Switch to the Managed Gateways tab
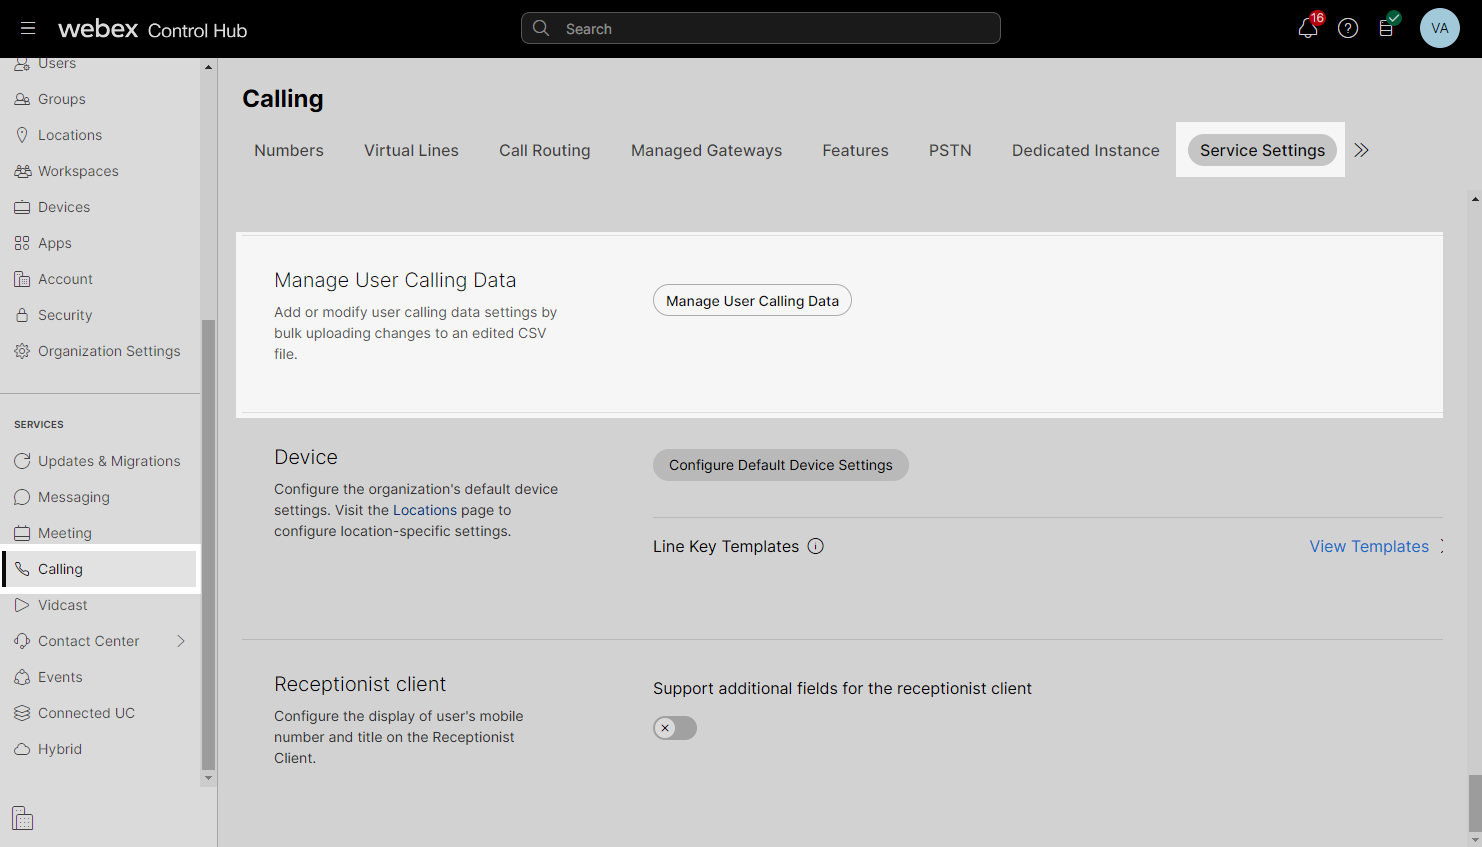 (707, 150)
